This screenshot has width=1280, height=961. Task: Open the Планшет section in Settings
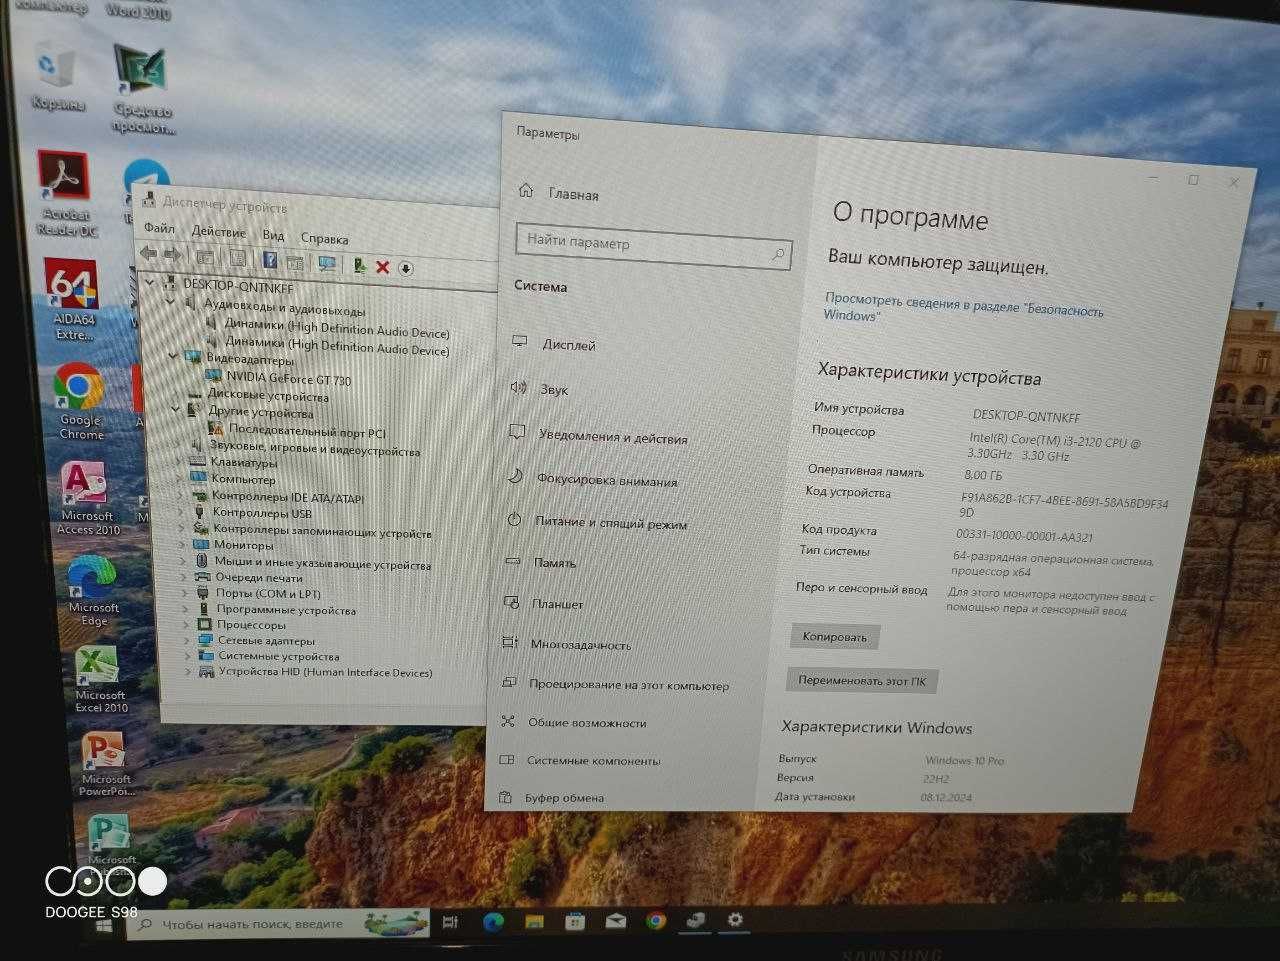click(x=557, y=603)
